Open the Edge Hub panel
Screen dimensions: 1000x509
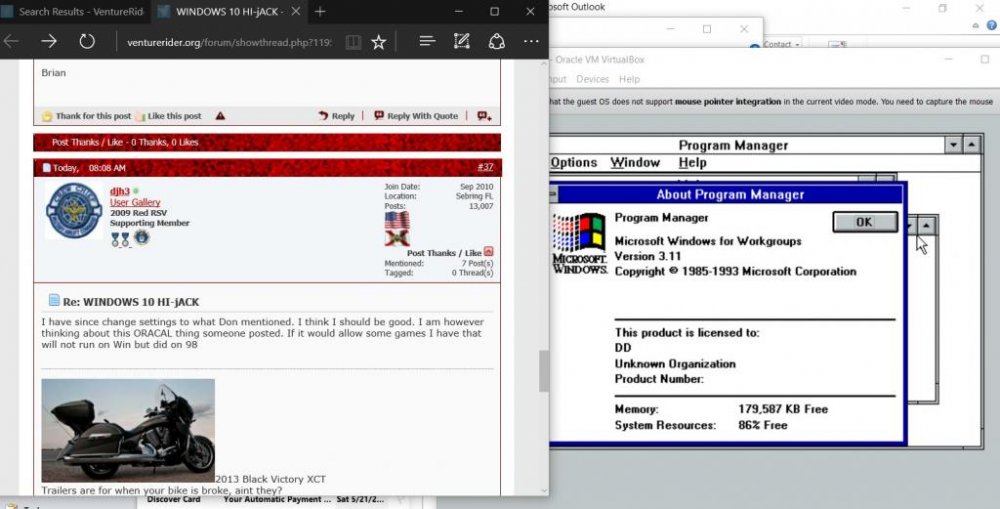point(427,41)
